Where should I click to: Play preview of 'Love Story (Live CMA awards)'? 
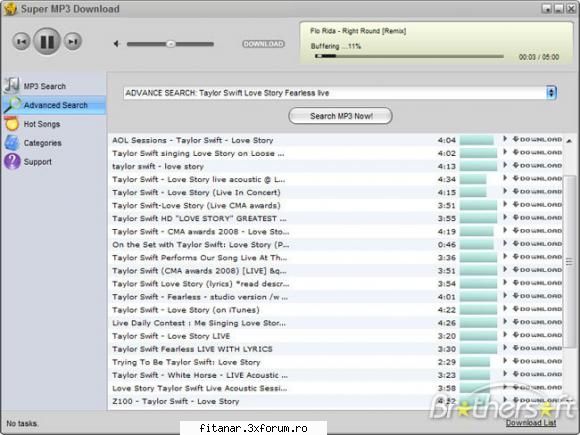coord(505,204)
